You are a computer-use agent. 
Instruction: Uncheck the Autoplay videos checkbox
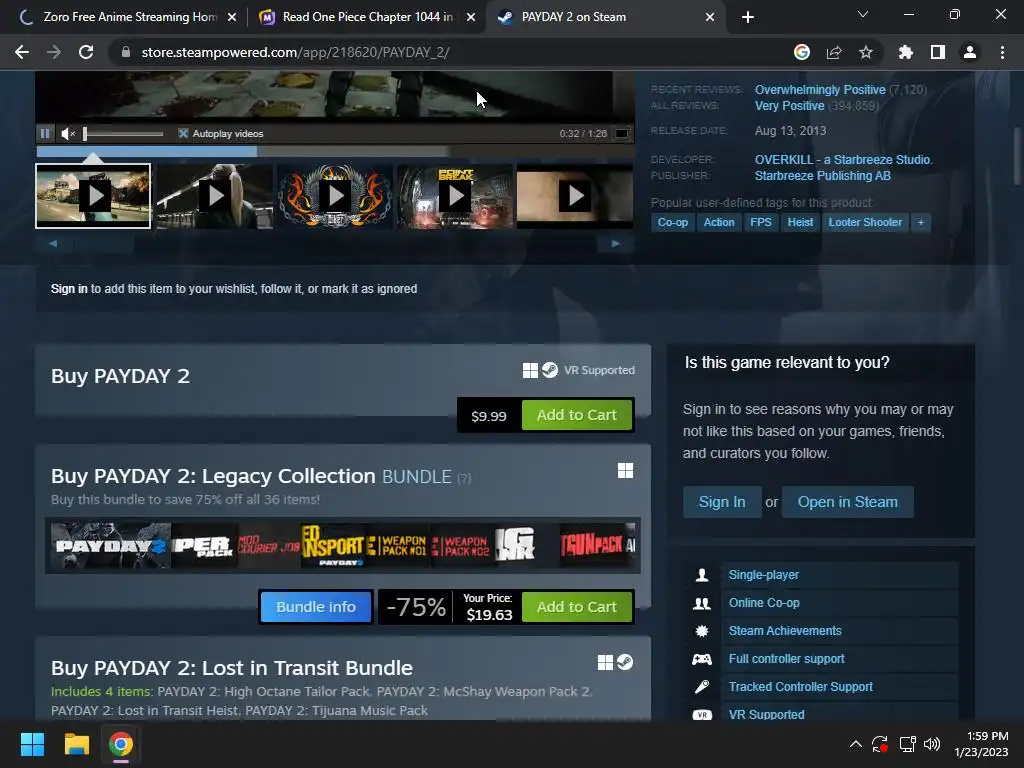pyautogui.click(x=184, y=133)
